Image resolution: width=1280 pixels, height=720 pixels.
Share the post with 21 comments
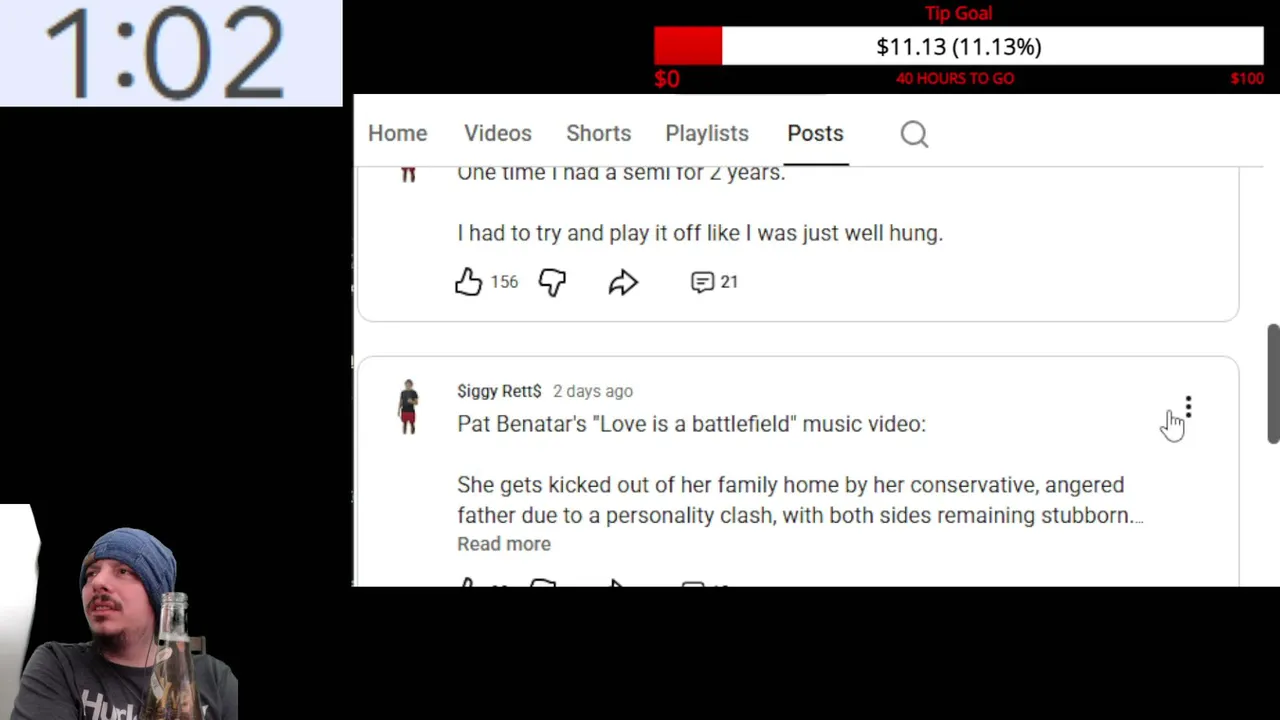(x=623, y=282)
